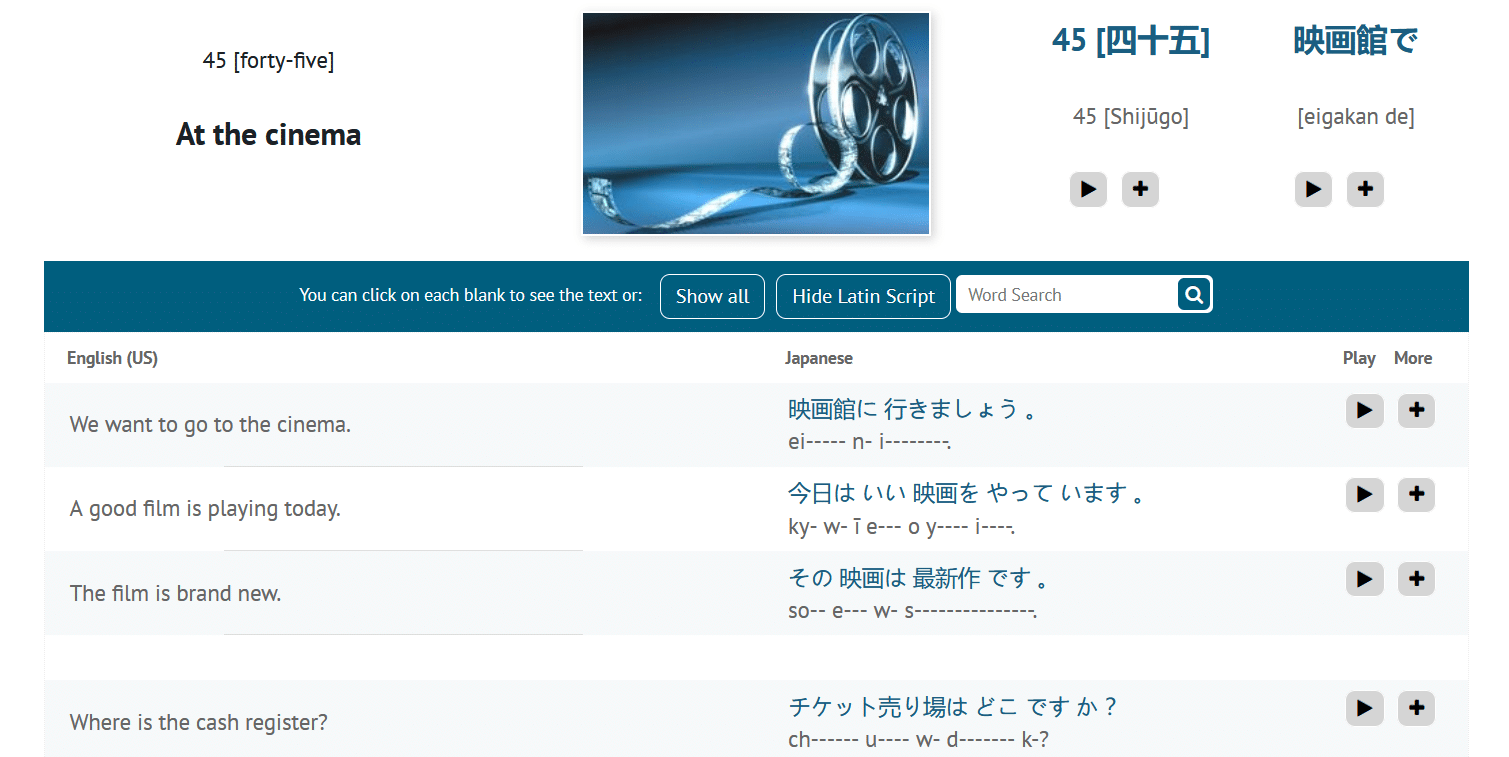Expand more options for 'good film' row
The image size is (1509, 757).
(x=1416, y=495)
